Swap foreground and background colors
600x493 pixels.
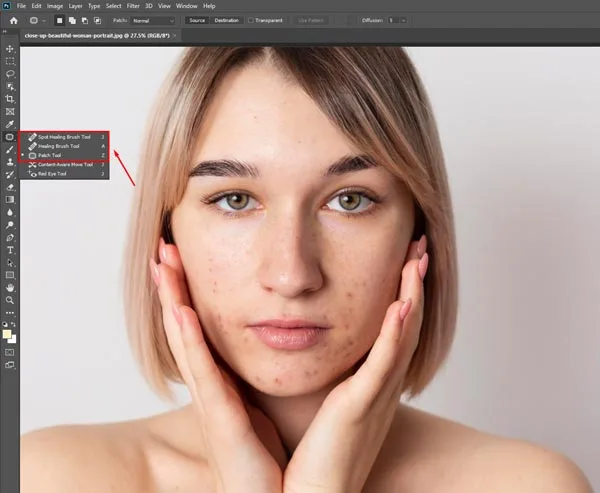tap(13, 324)
